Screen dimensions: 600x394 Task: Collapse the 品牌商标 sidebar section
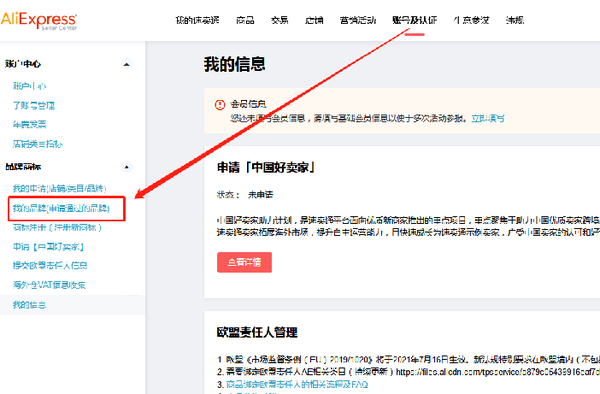click(x=126, y=167)
